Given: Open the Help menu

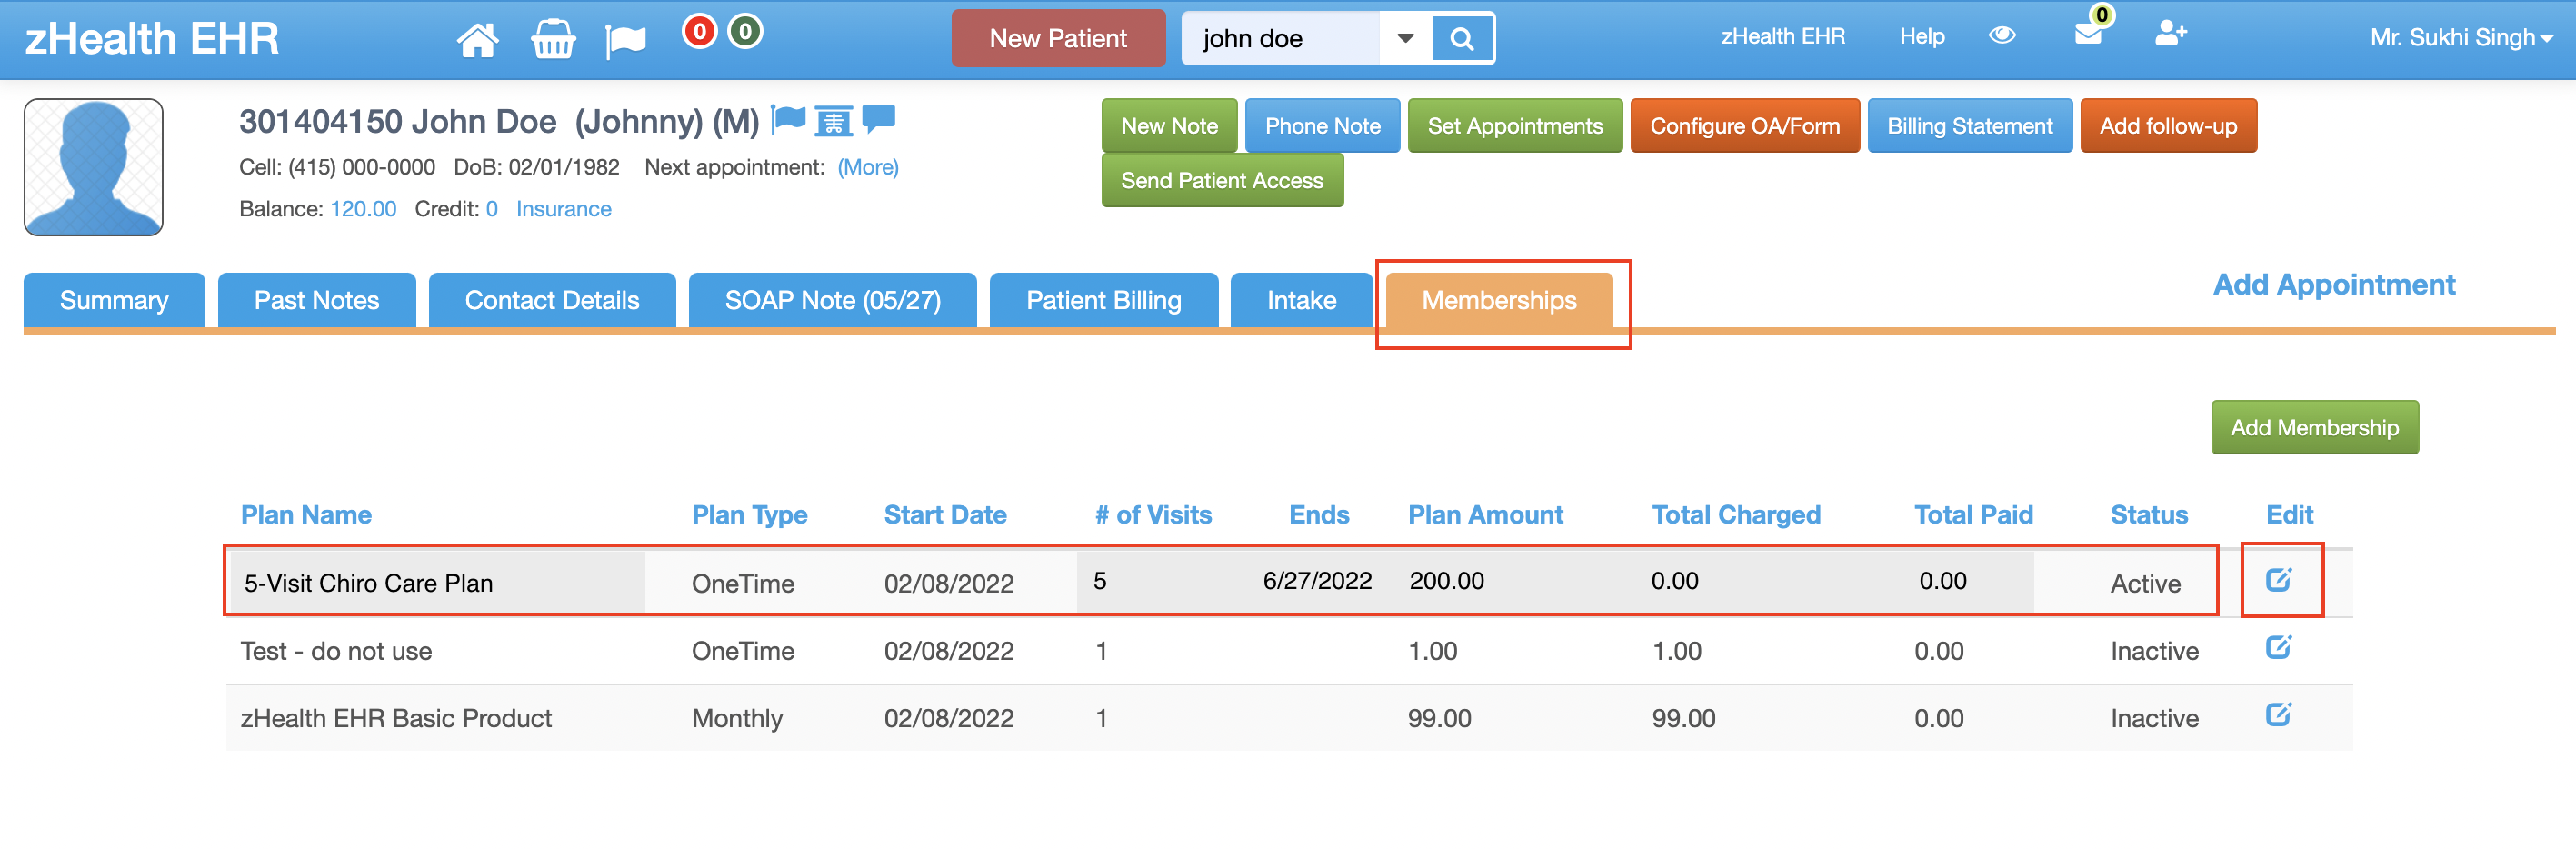Looking at the screenshot, I should (1921, 36).
